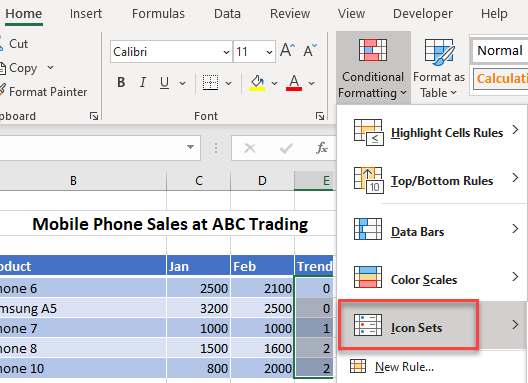Select column B header
Image resolution: width=528 pixels, height=383 pixels.
tap(83, 181)
